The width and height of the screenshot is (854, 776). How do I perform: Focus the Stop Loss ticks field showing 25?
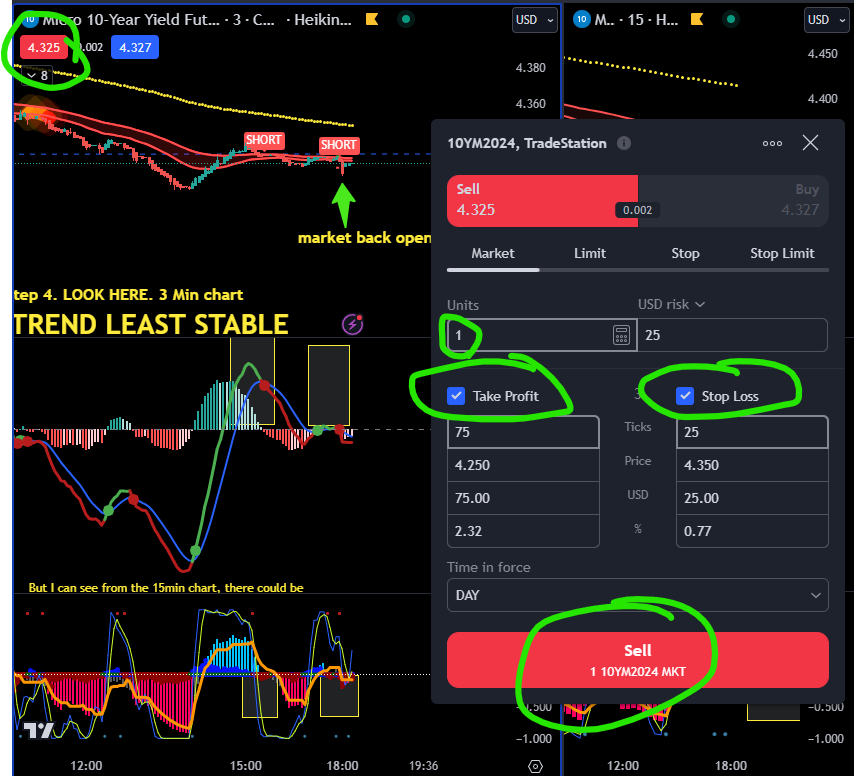pyautogui.click(x=752, y=432)
